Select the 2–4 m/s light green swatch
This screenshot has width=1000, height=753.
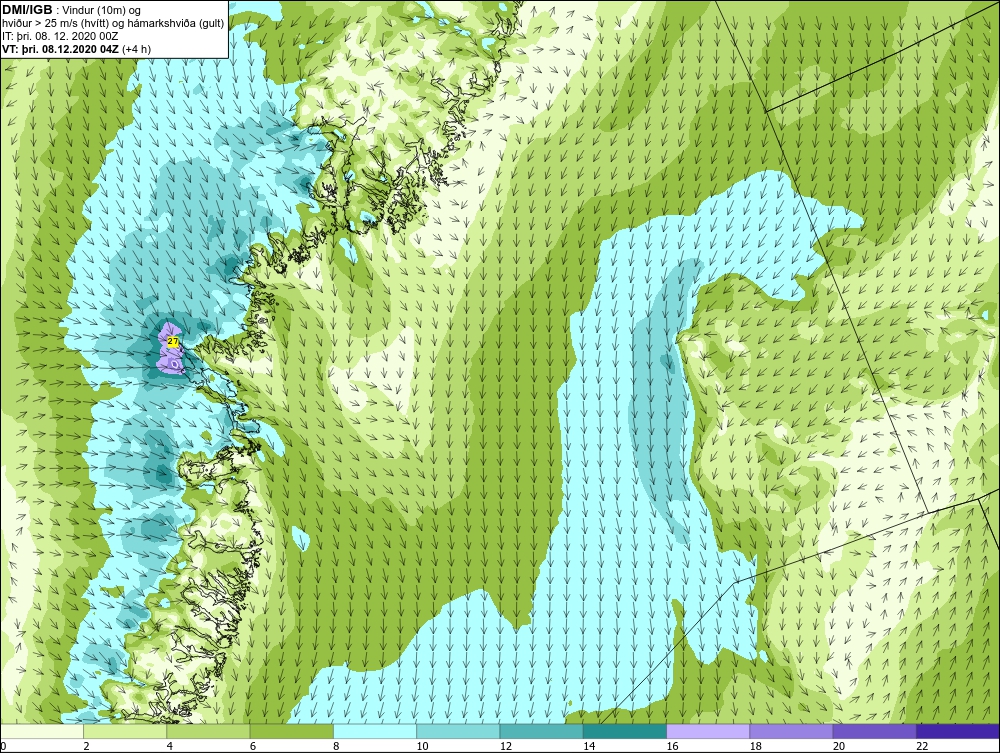125,731
